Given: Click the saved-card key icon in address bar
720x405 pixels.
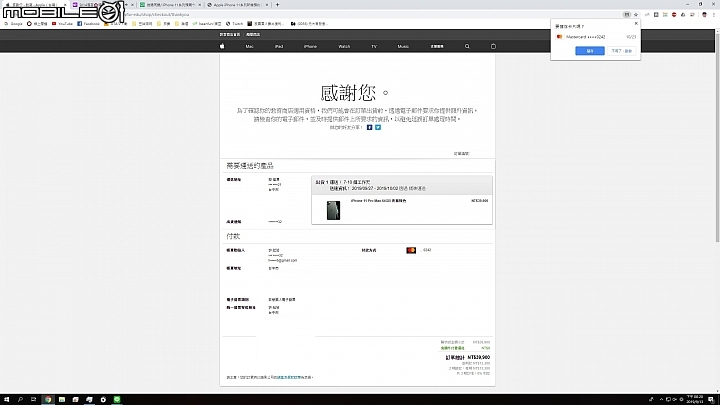Looking at the screenshot, I should click(626, 15).
